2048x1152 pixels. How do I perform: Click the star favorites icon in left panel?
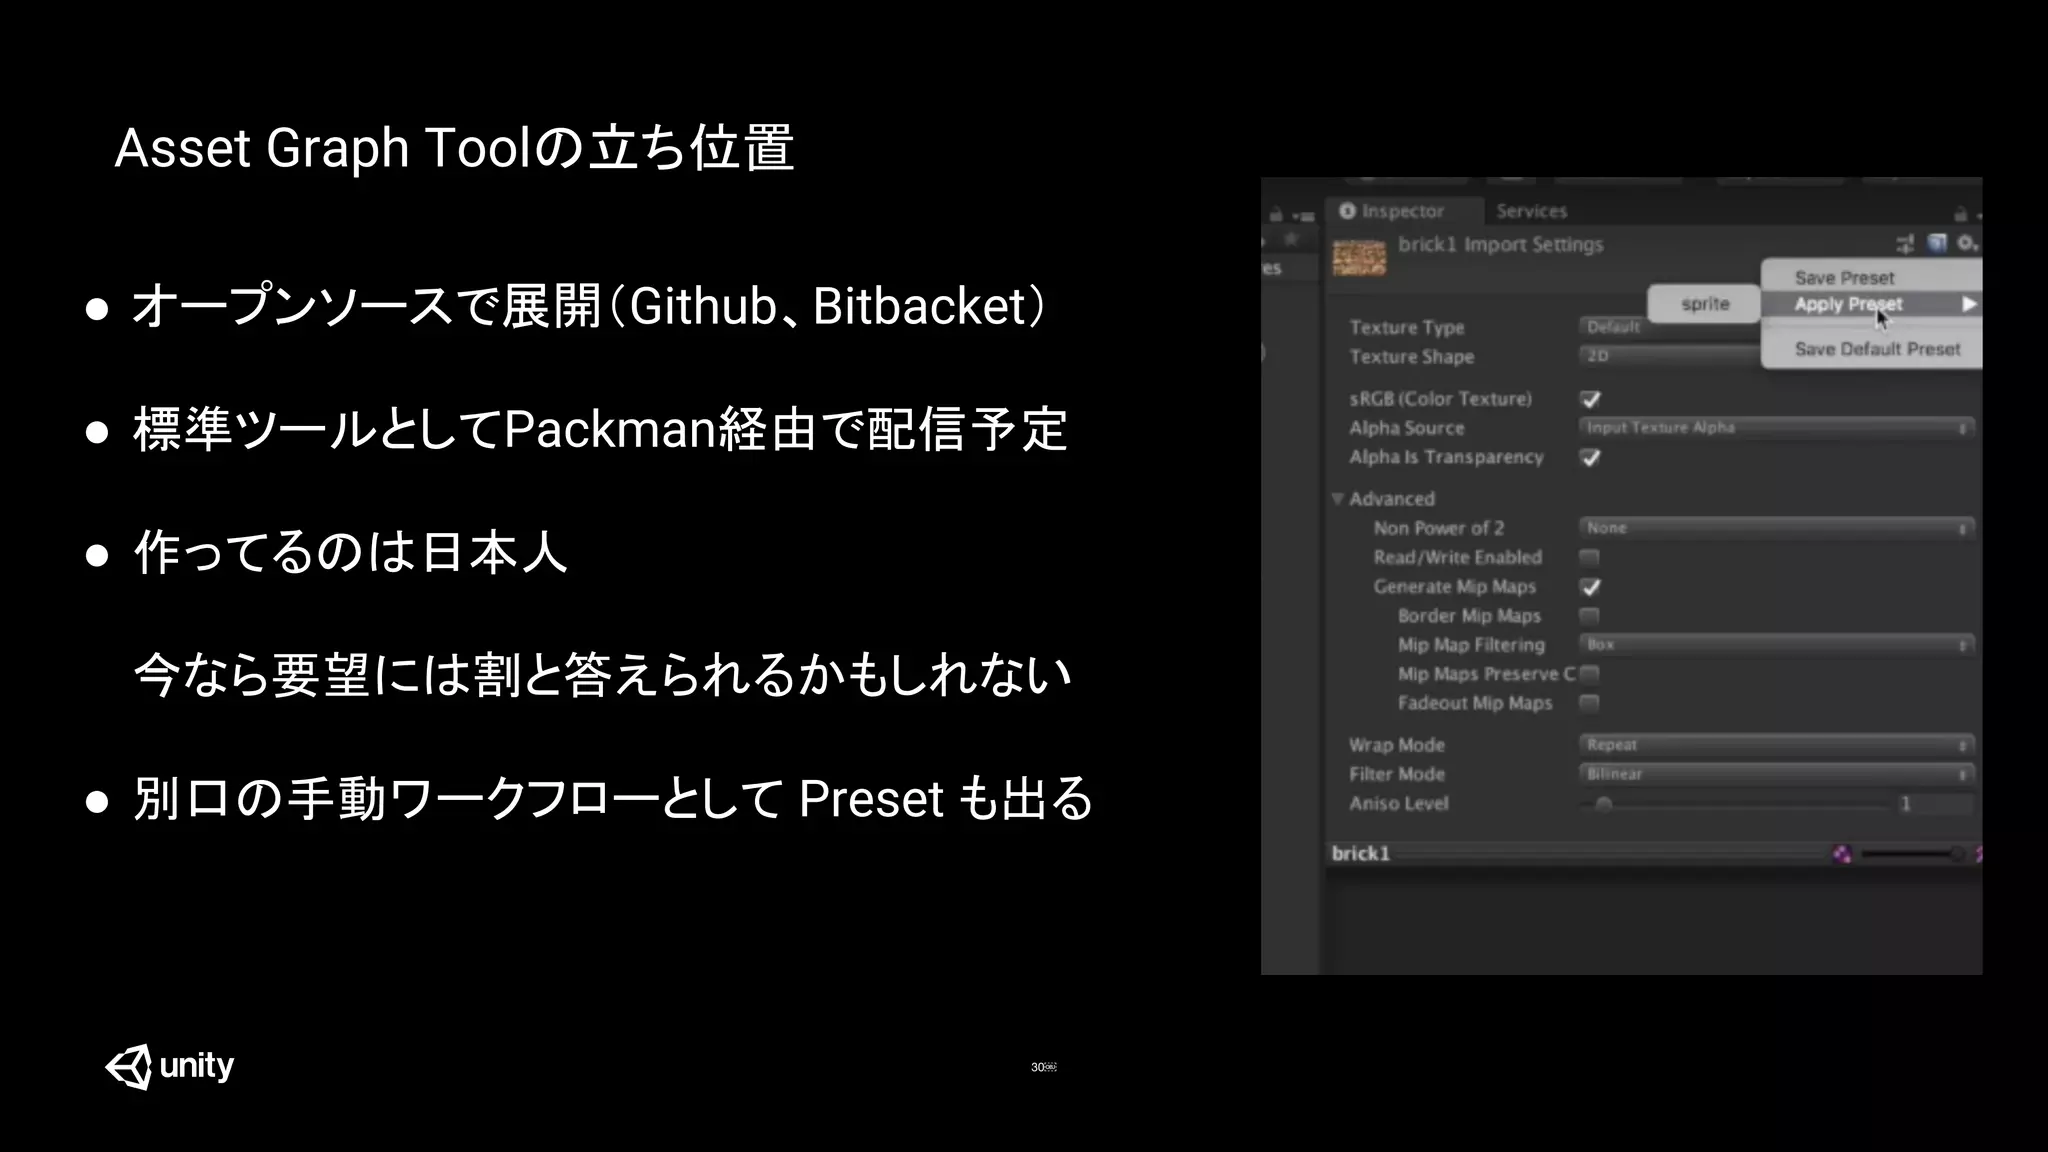[x=1291, y=239]
